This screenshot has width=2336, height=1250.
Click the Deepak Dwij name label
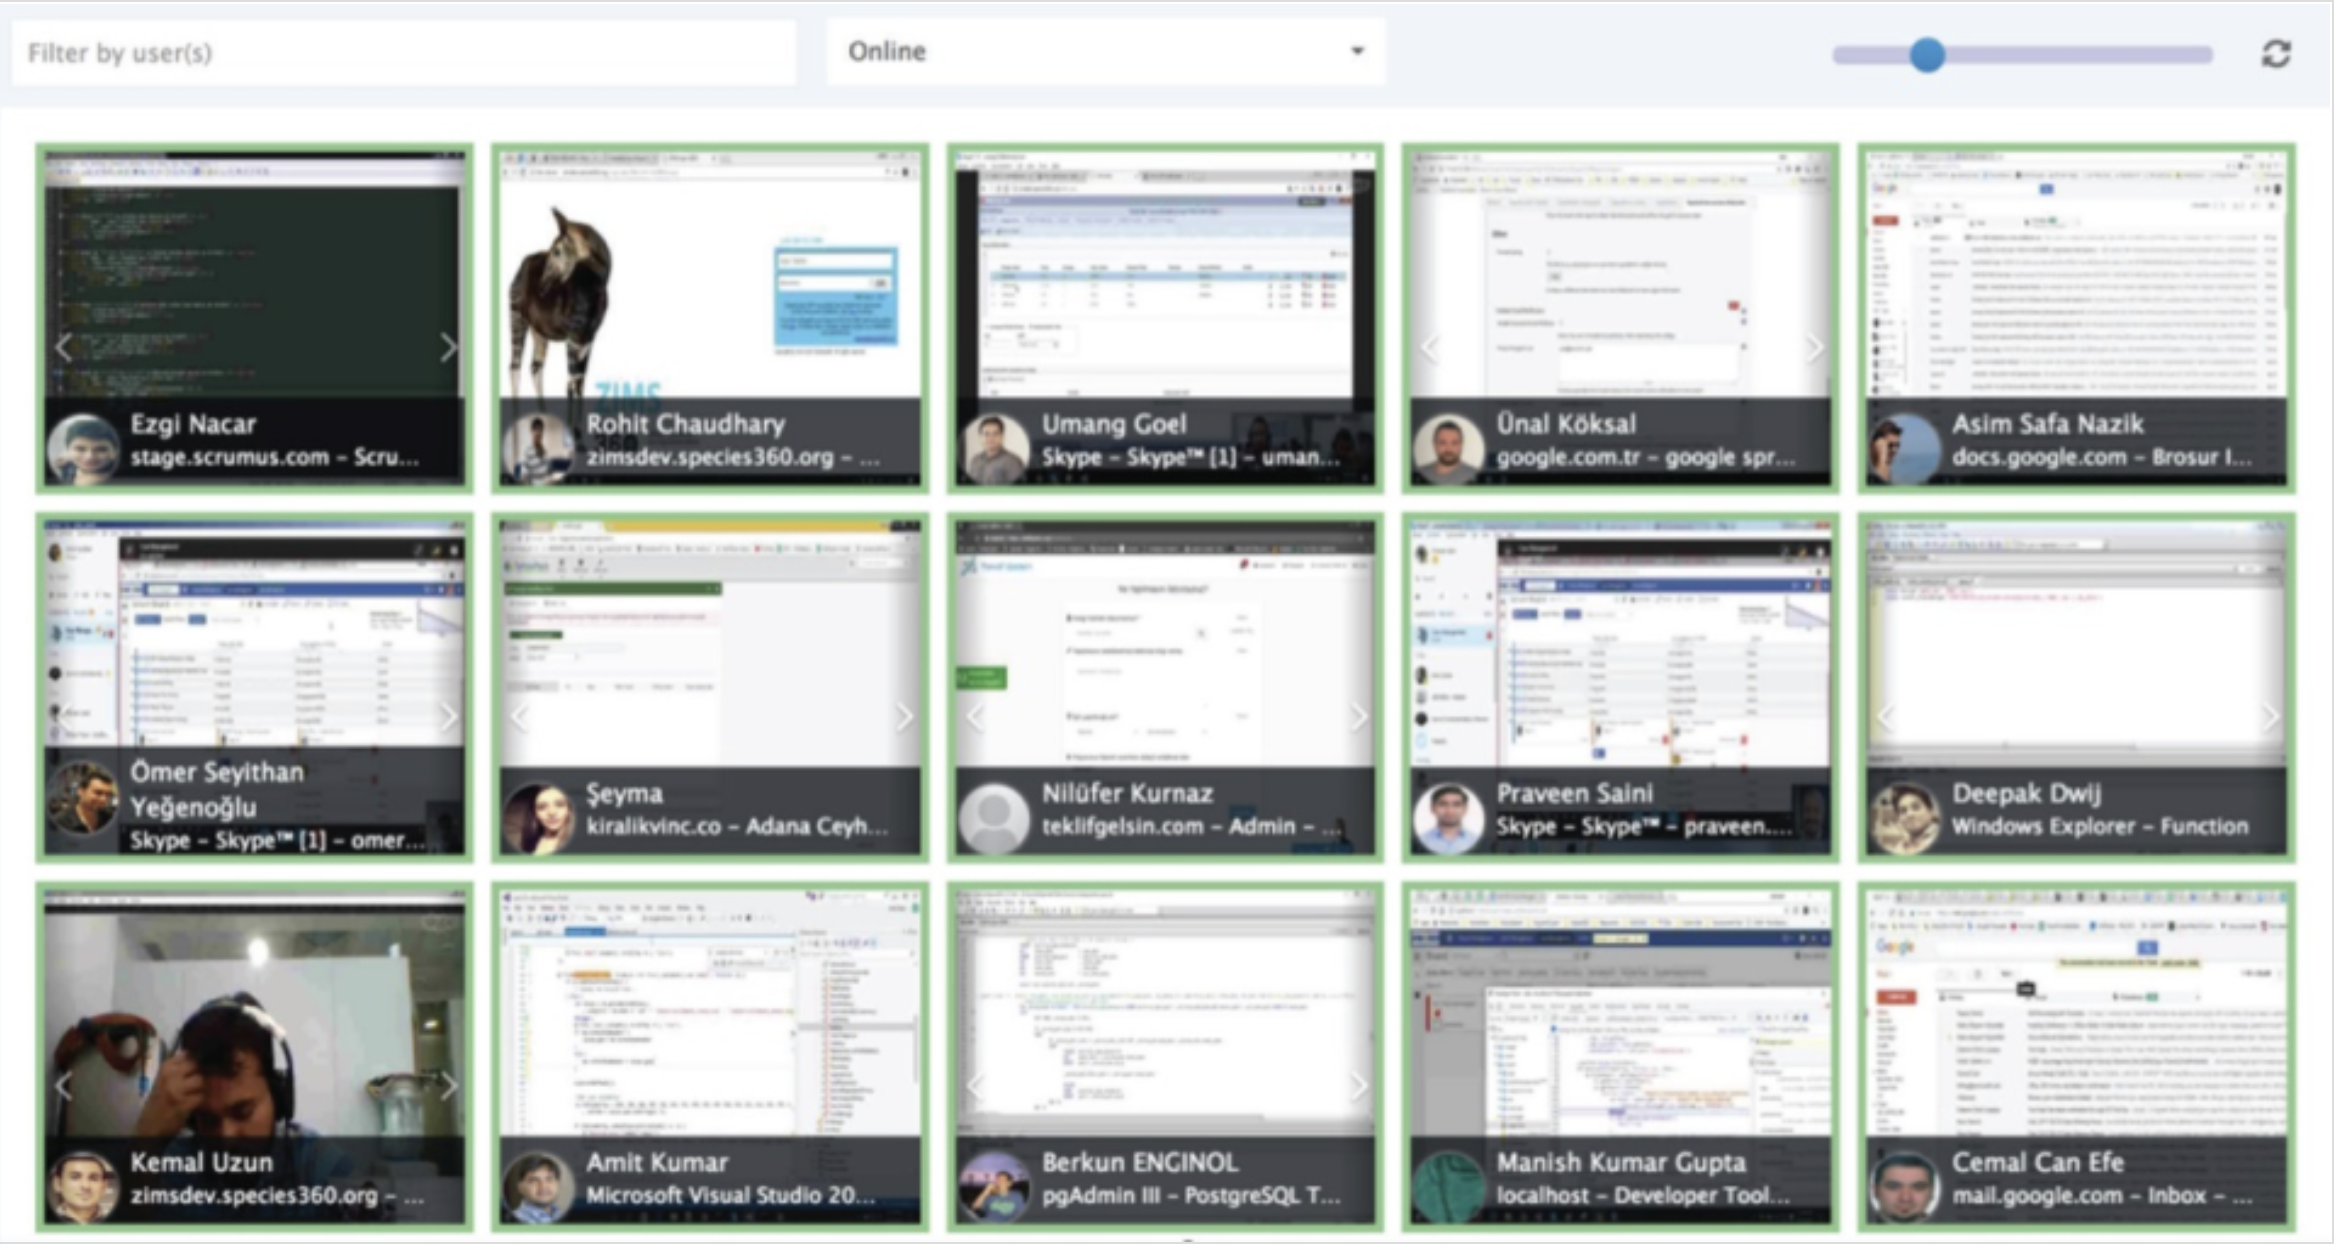click(x=2026, y=793)
